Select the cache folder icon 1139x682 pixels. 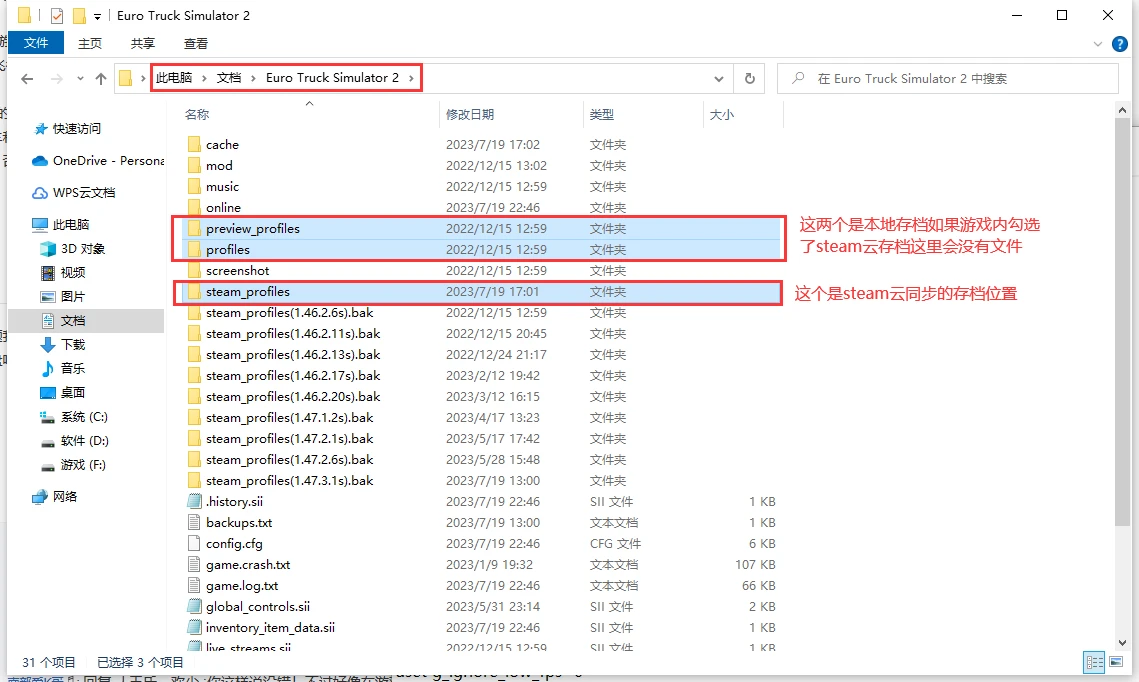tap(194, 144)
